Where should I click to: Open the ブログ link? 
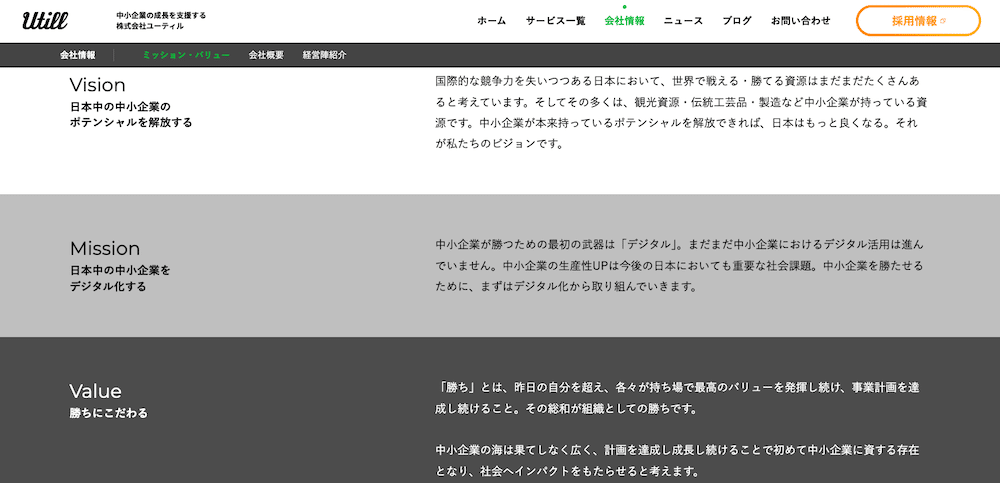737,21
